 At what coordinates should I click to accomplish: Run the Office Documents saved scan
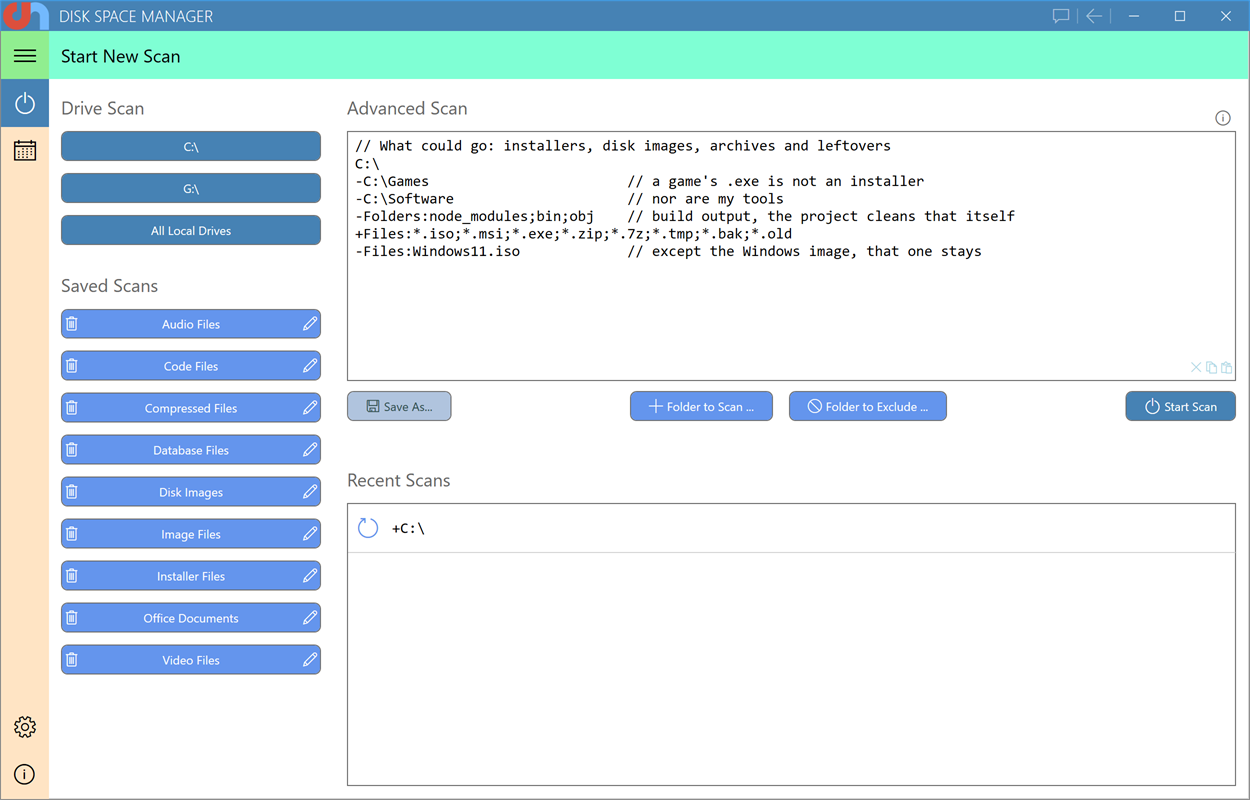point(191,618)
